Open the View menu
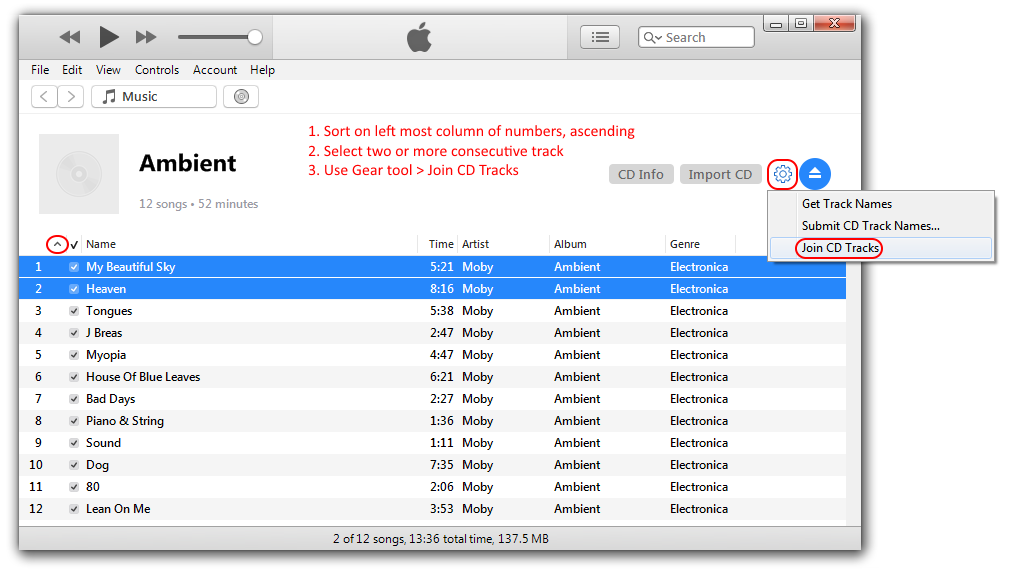The width and height of the screenshot is (1009, 571). [x=108, y=70]
